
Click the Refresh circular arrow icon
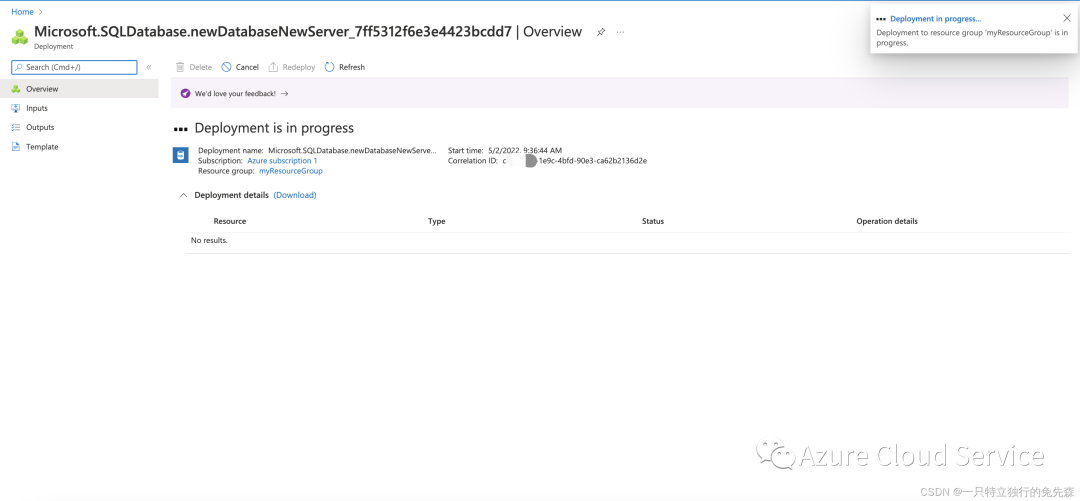pos(329,68)
